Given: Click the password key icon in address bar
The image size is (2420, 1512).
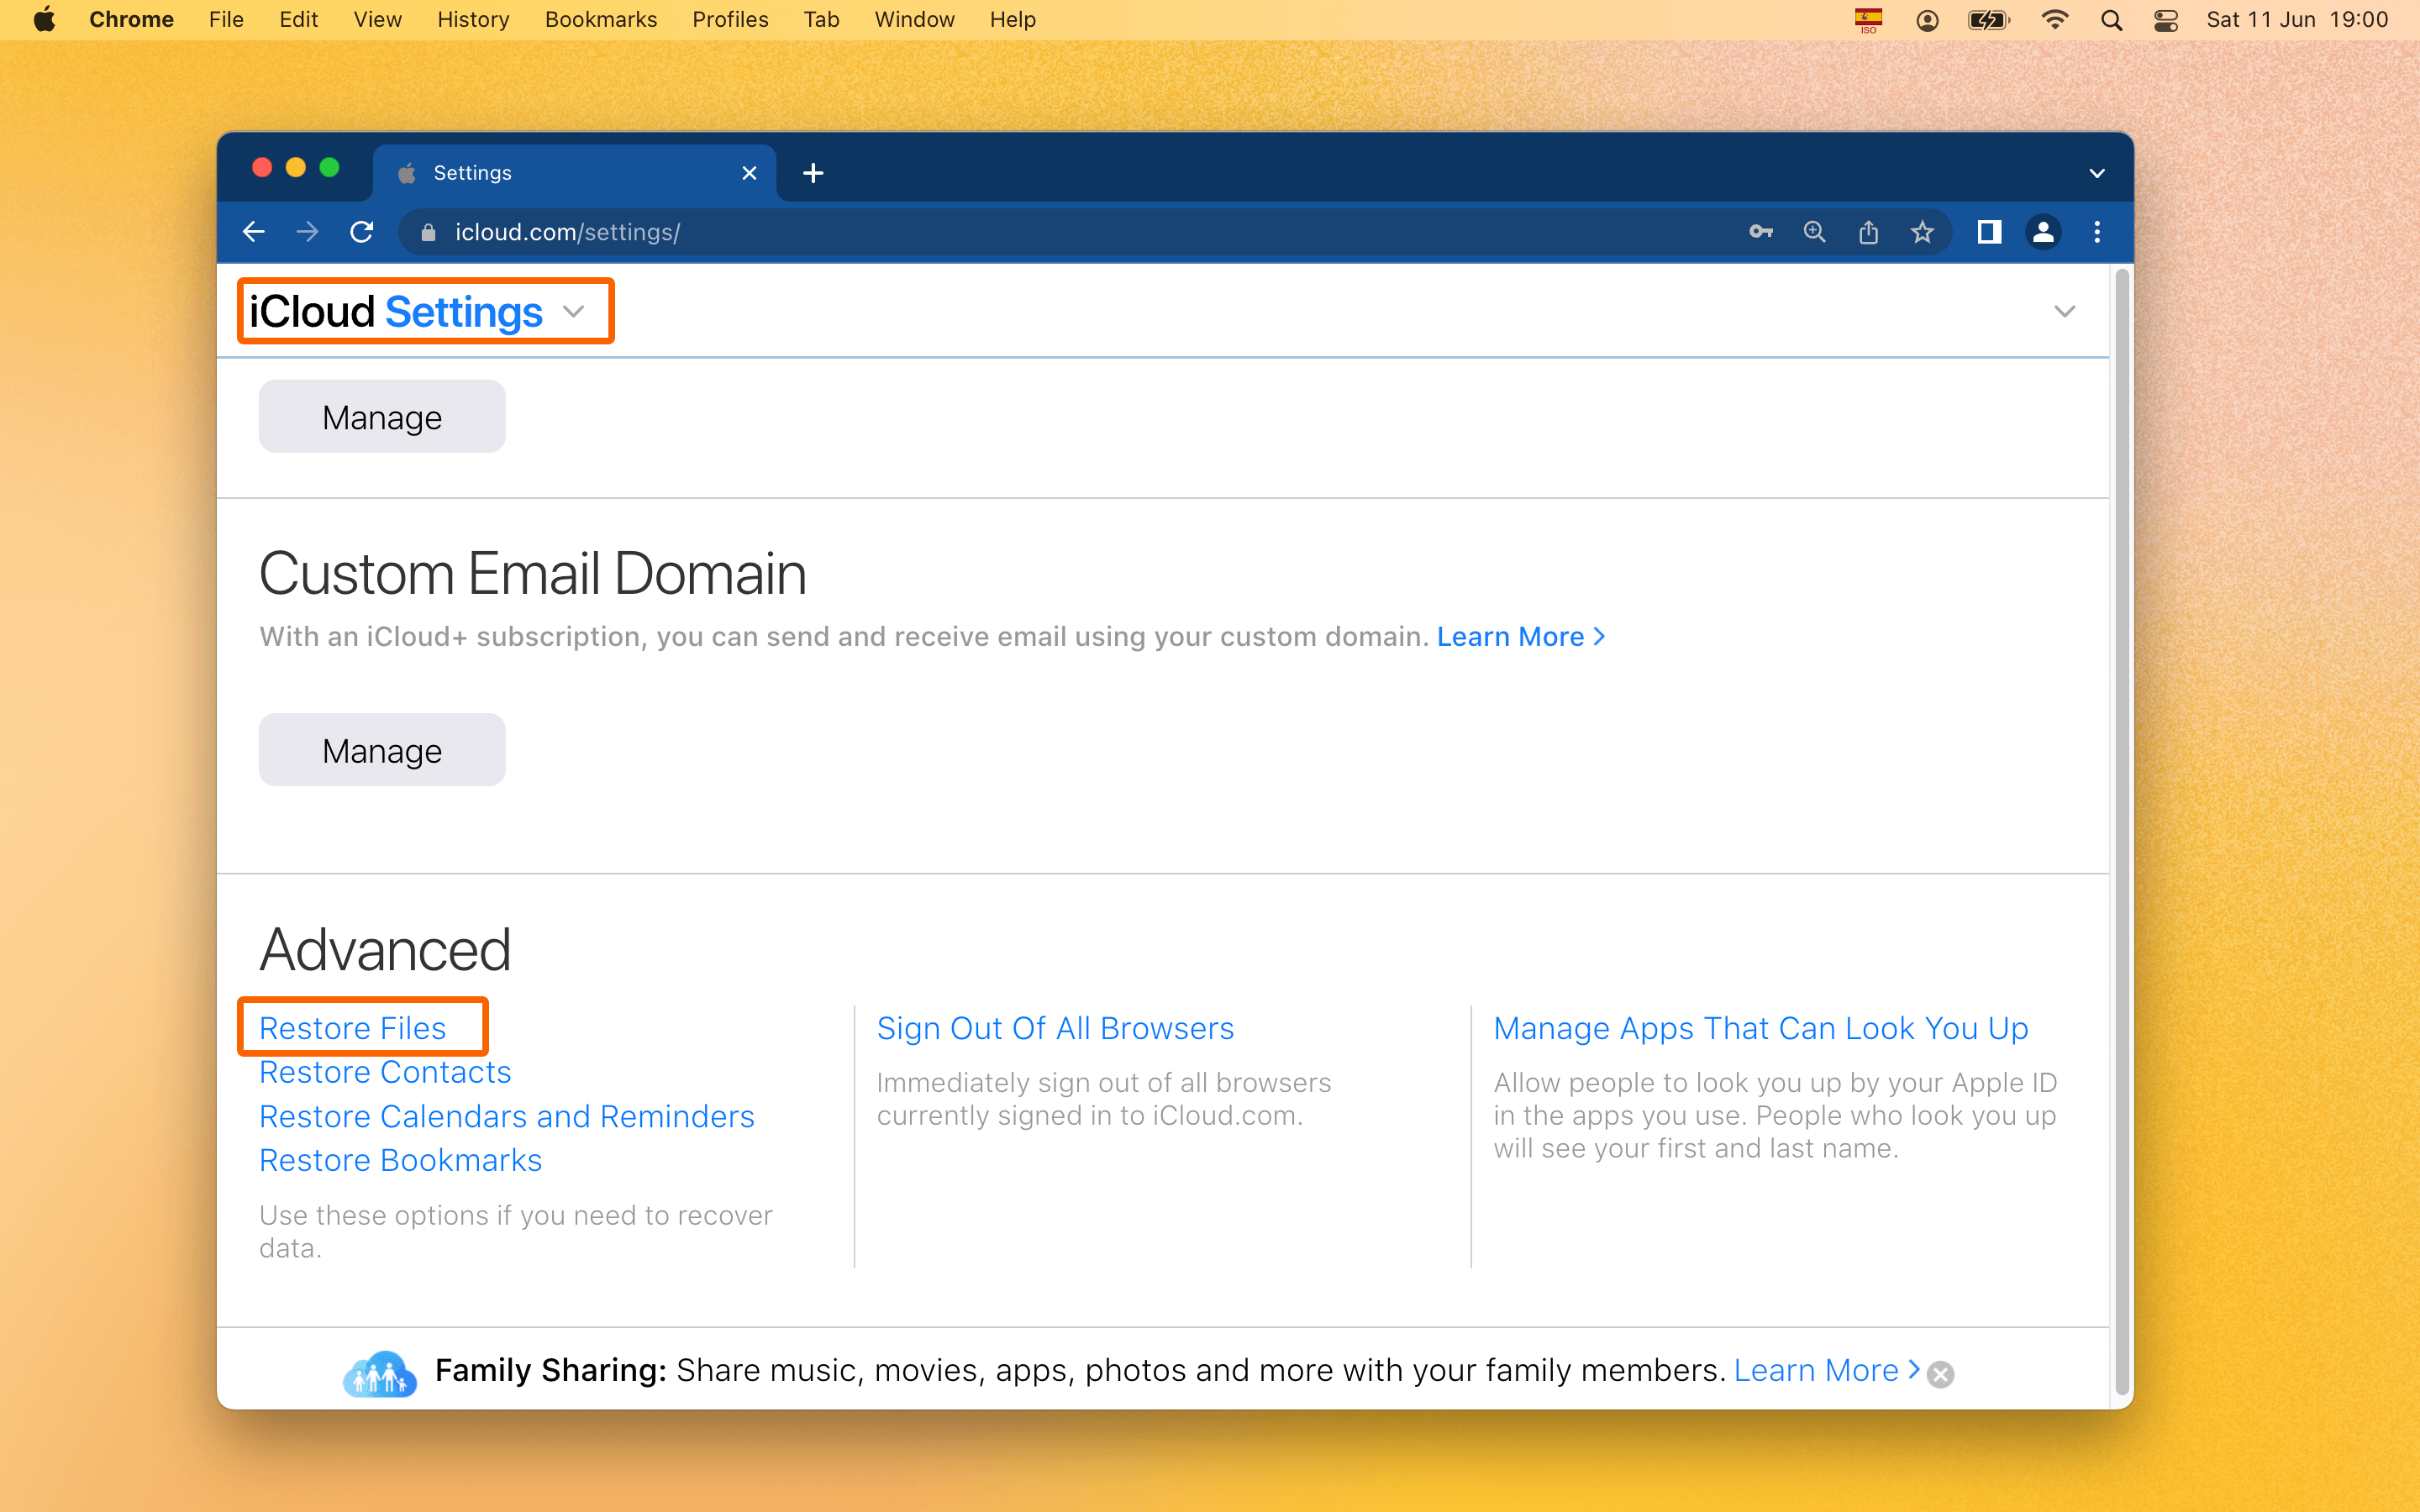Looking at the screenshot, I should tap(1760, 232).
